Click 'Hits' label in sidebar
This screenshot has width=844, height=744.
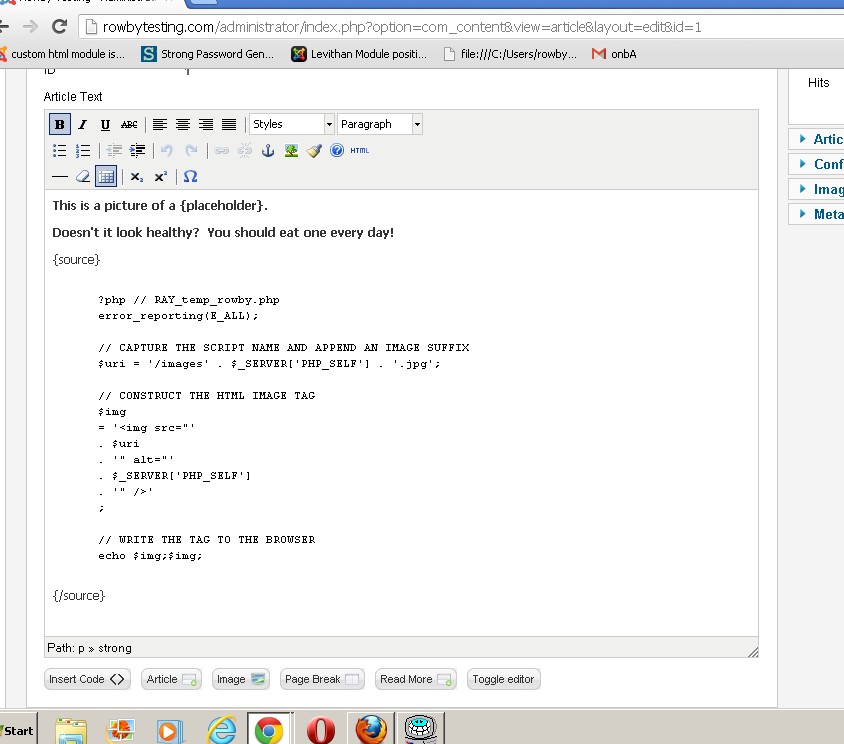pyautogui.click(x=818, y=83)
